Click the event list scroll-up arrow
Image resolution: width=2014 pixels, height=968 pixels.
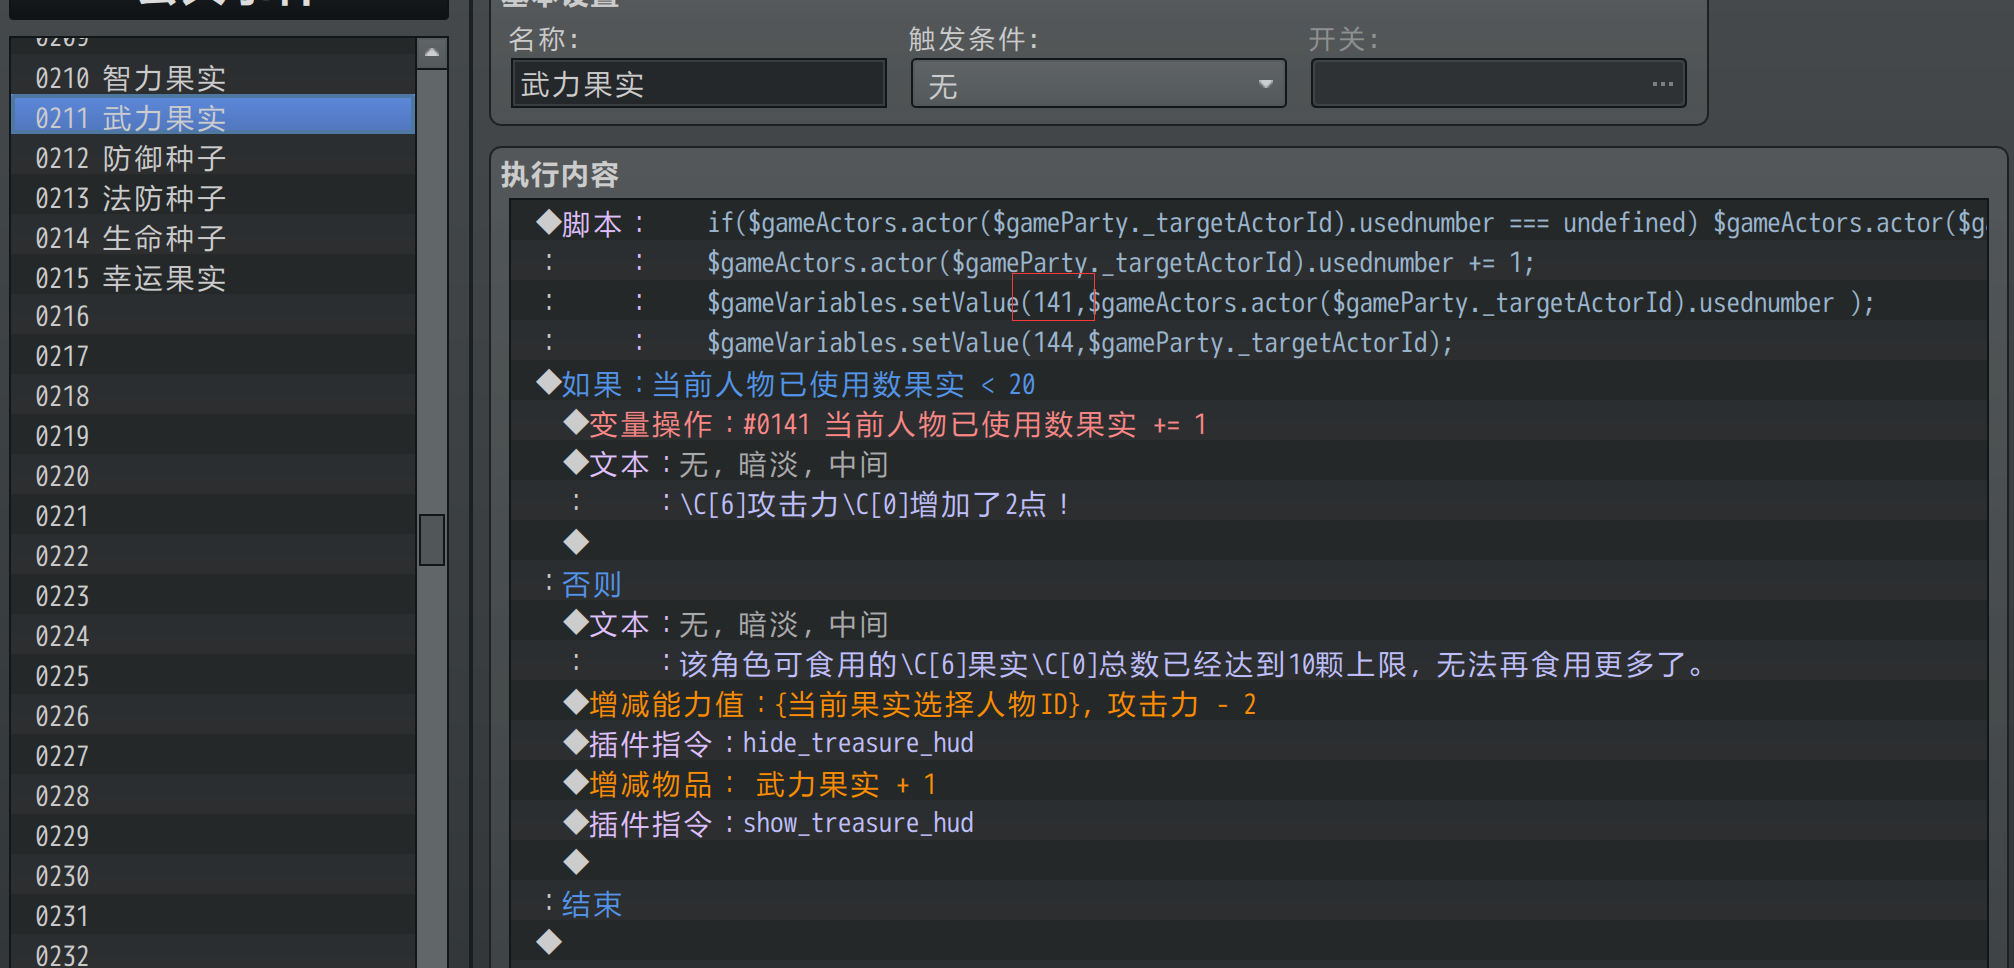[x=432, y=53]
